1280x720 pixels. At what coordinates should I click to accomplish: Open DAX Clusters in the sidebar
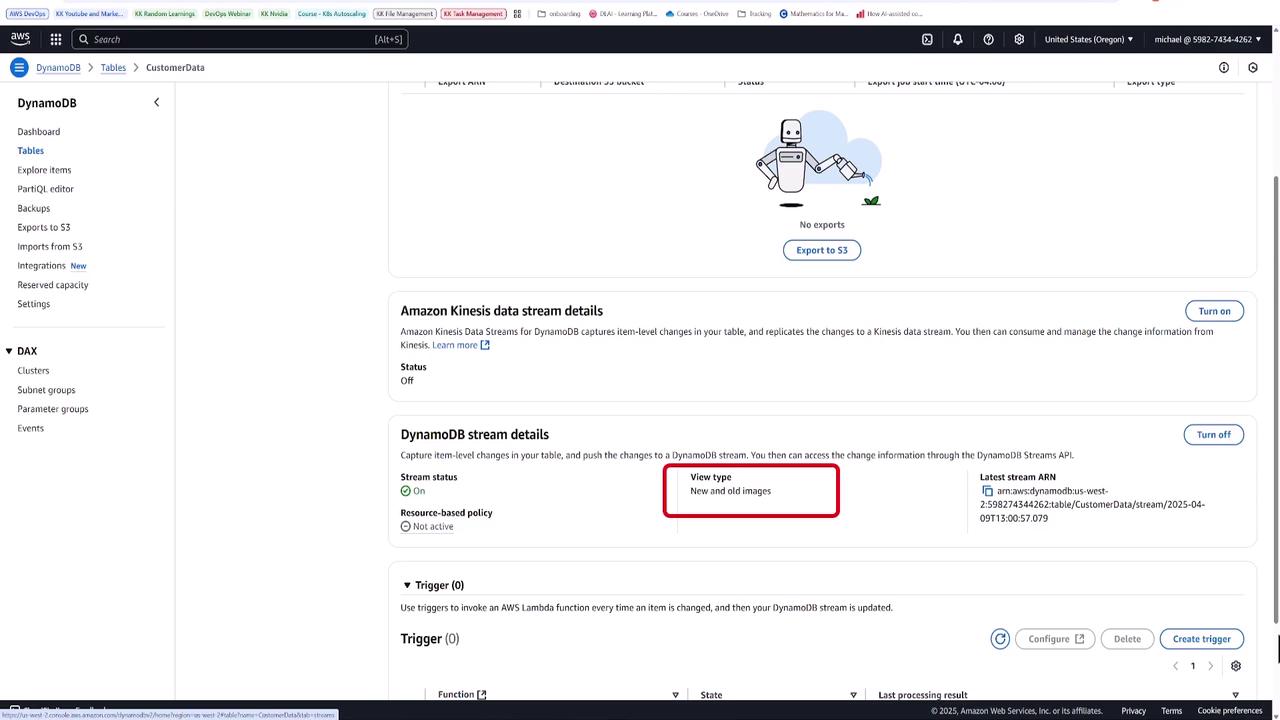click(x=33, y=371)
